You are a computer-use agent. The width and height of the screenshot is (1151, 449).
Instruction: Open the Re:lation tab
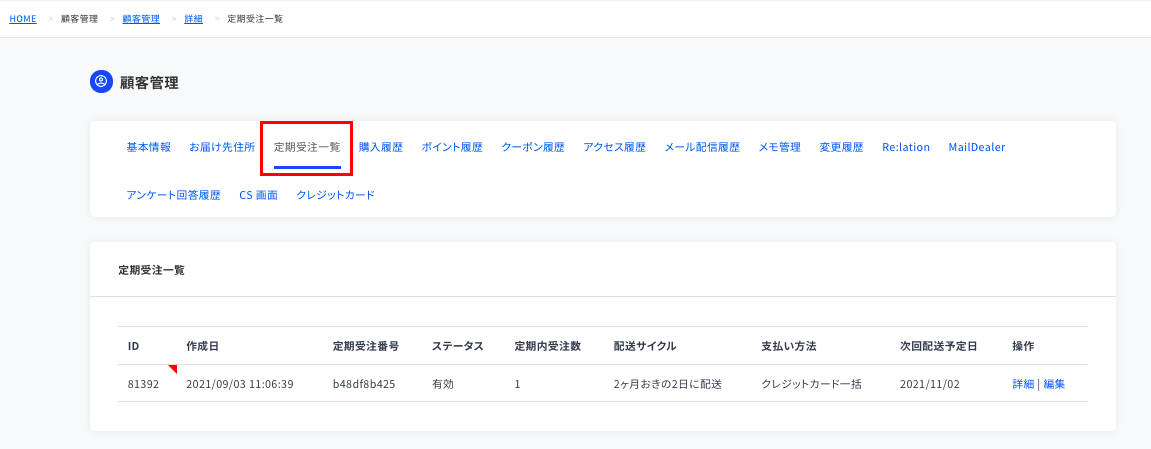tap(906, 147)
